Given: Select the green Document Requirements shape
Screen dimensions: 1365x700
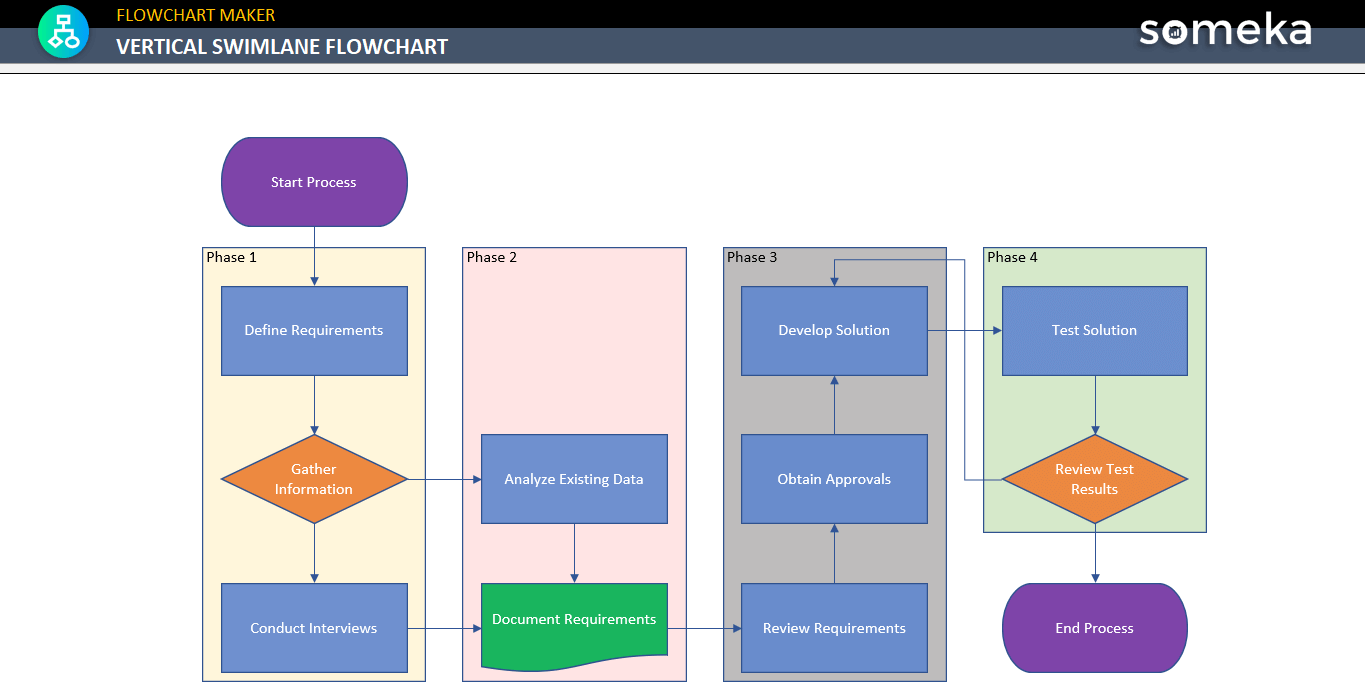Looking at the screenshot, I should point(574,620).
